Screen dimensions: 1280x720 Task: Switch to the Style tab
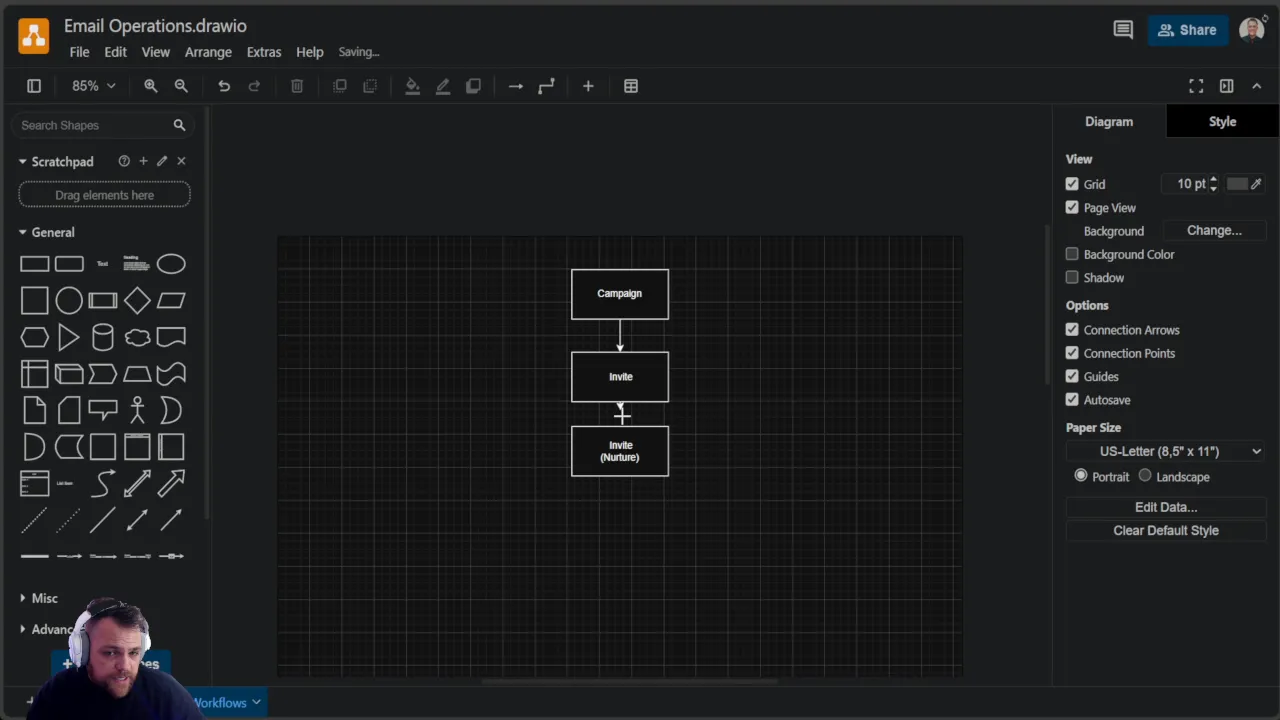coord(1222,121)
